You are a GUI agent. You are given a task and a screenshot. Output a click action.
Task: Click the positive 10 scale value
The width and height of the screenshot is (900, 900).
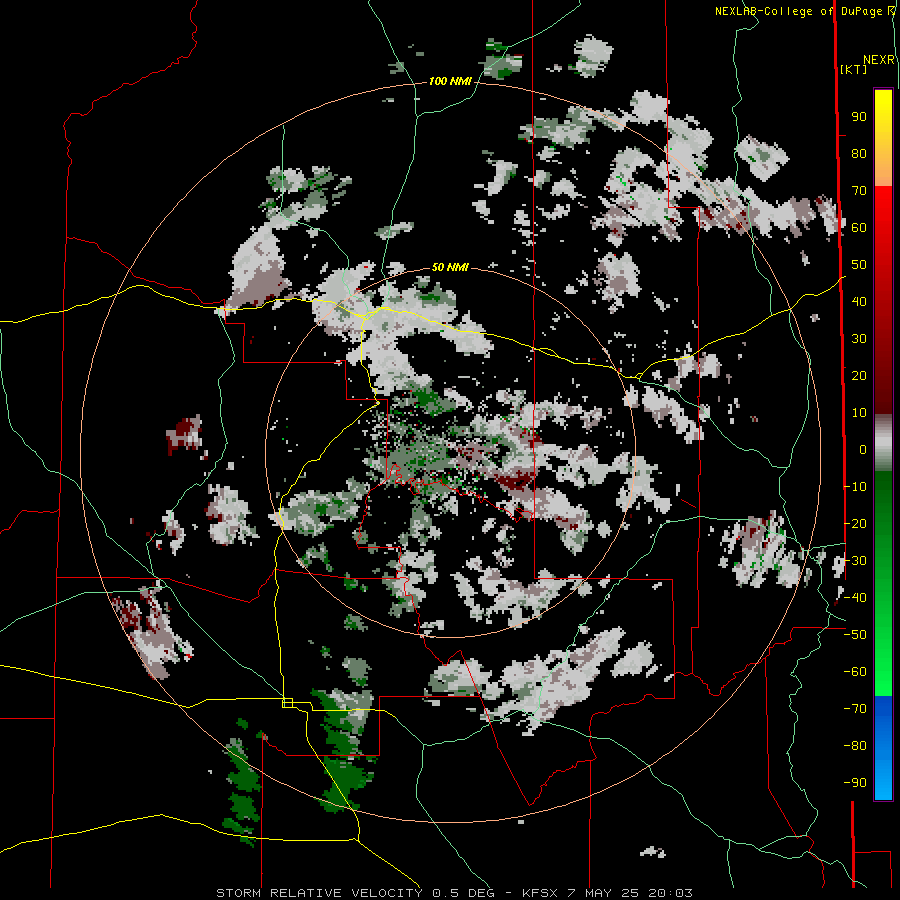(859, 413)
